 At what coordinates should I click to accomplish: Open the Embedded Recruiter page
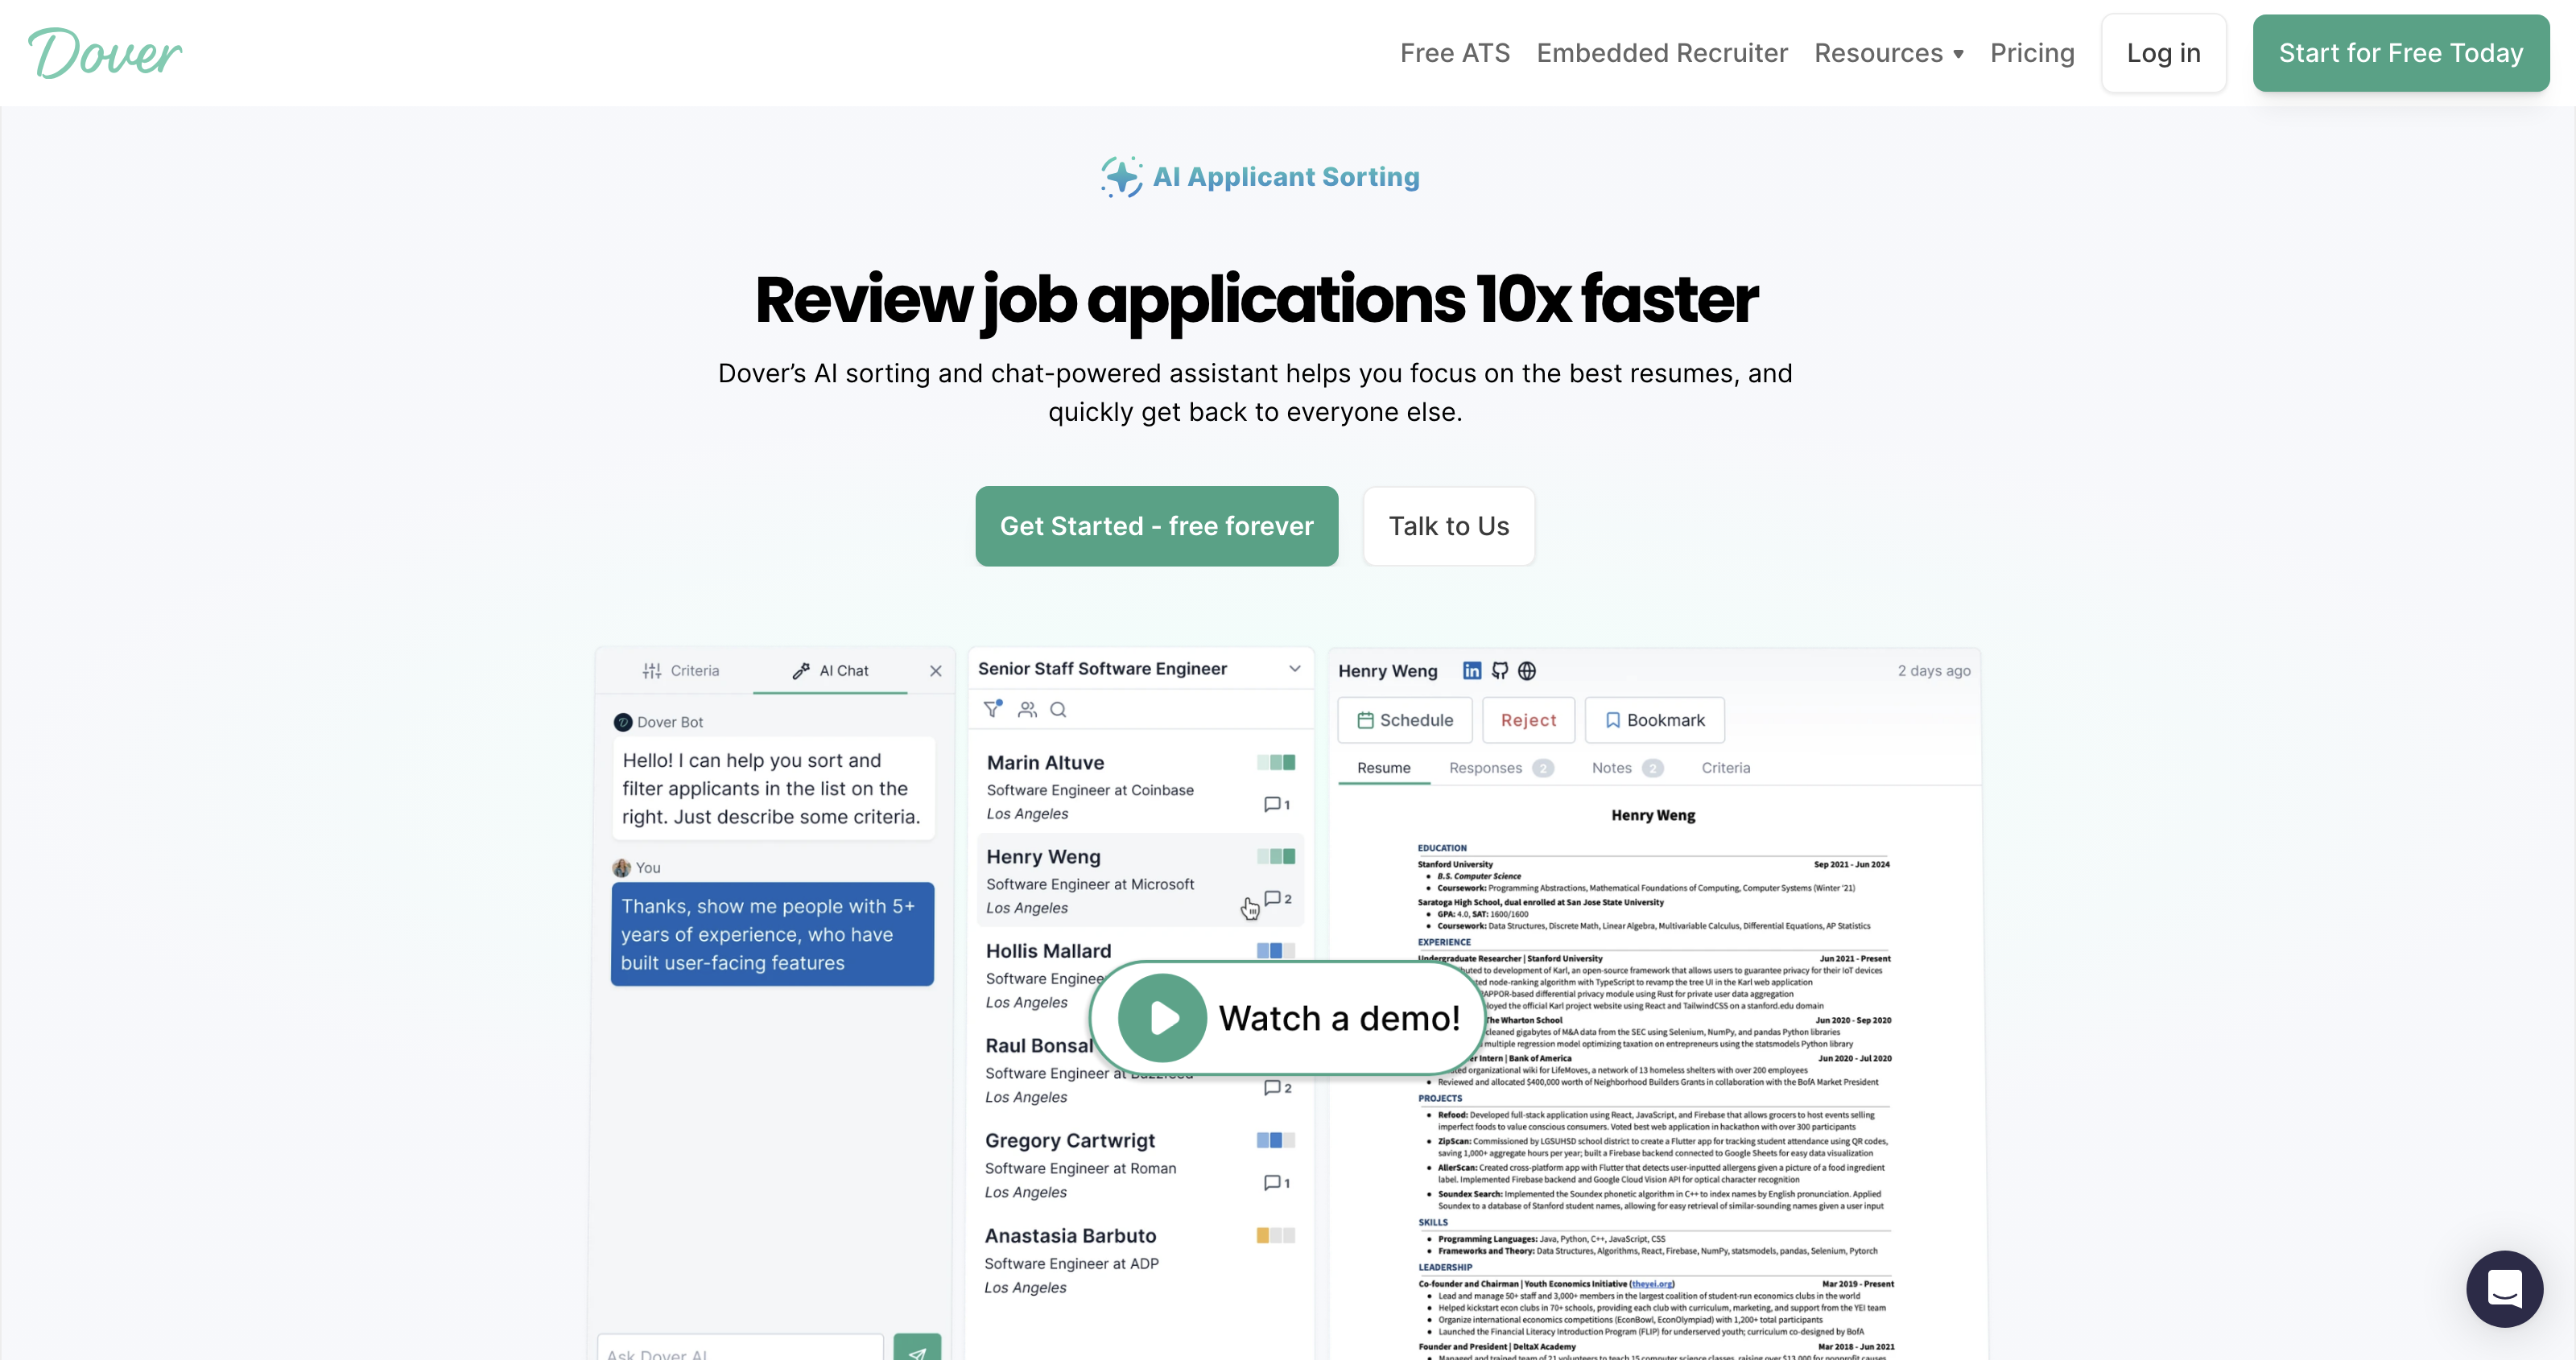tap(1662, 53)
